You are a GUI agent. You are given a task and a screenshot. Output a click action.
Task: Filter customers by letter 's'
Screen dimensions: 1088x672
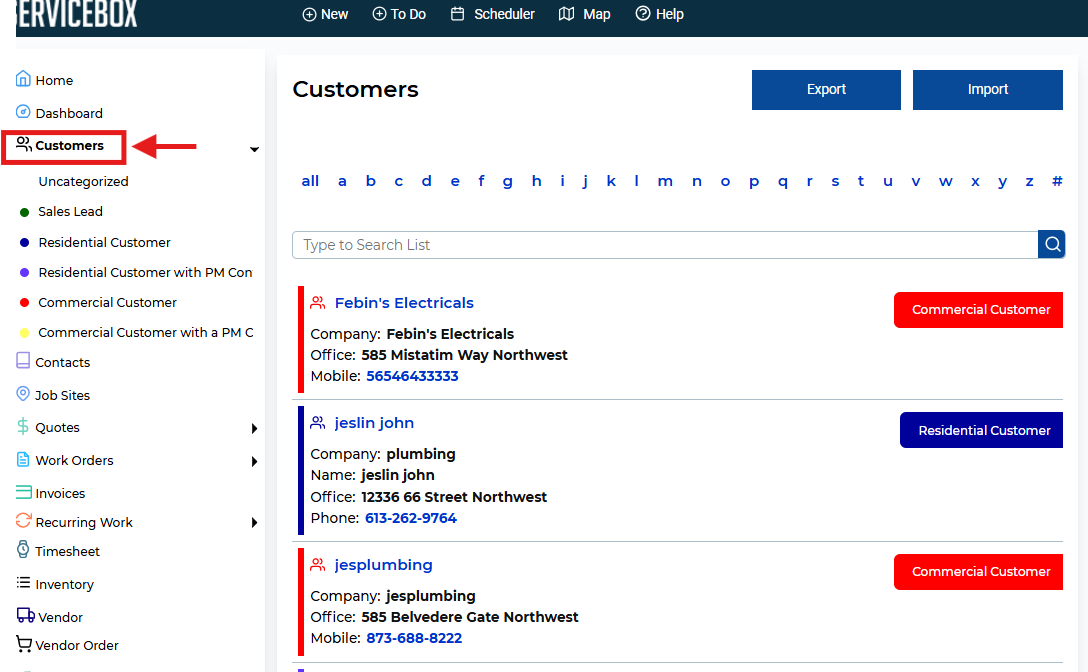835,181
